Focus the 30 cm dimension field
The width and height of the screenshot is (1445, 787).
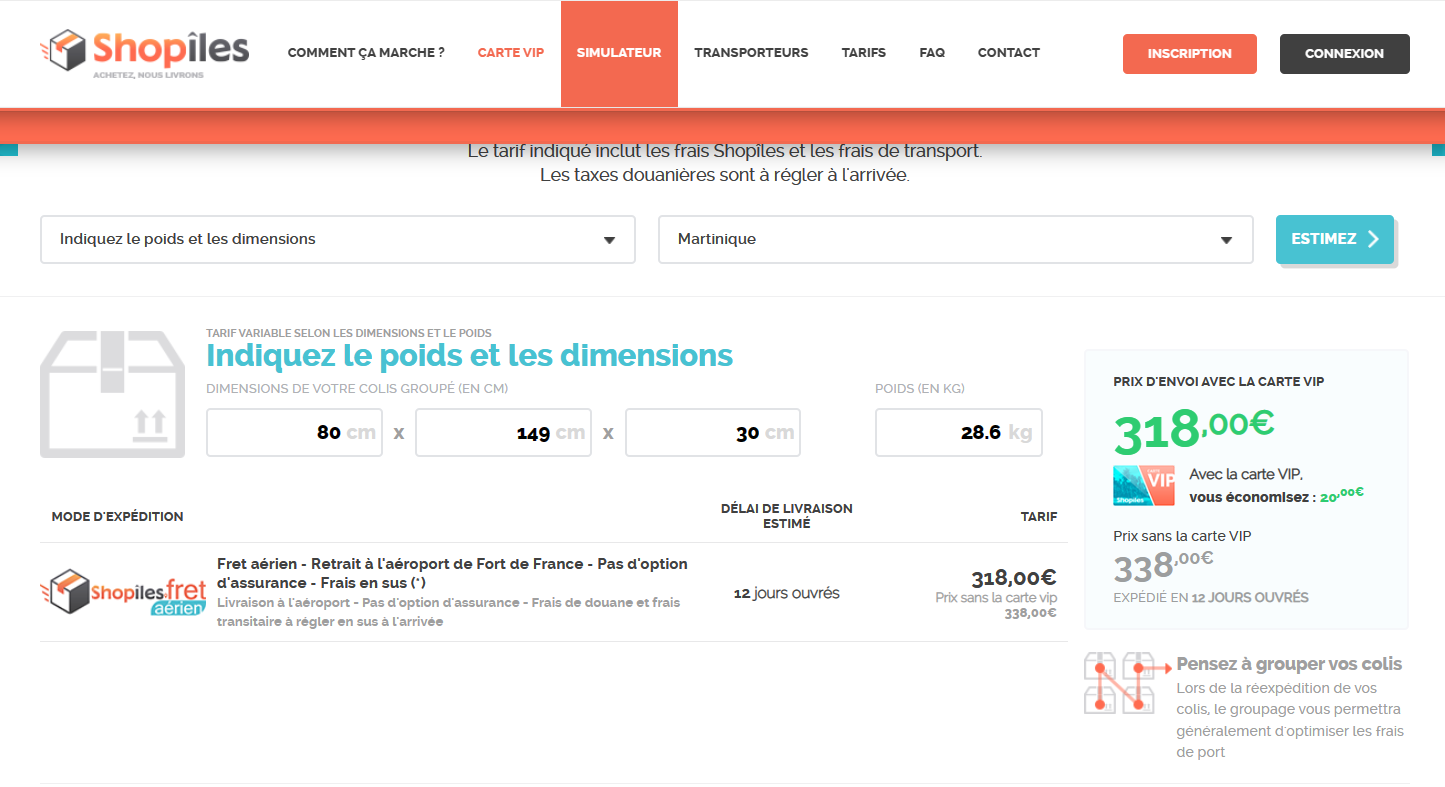click(x=712, y=433)
